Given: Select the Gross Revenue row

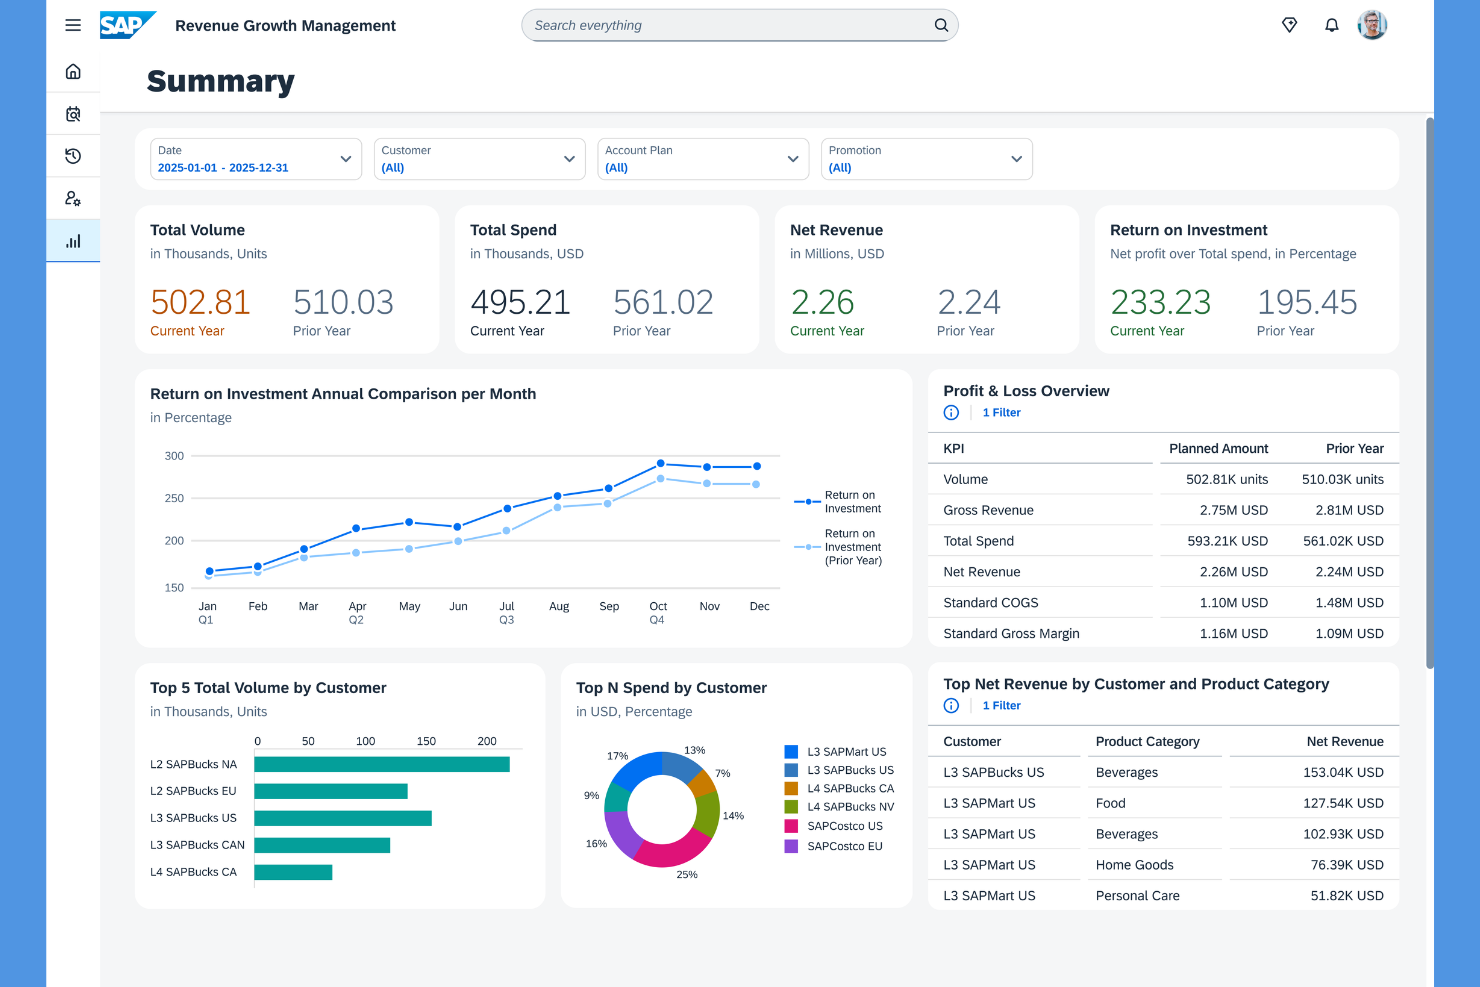Looking at the screenshot, I should (x=1163, y=510).
